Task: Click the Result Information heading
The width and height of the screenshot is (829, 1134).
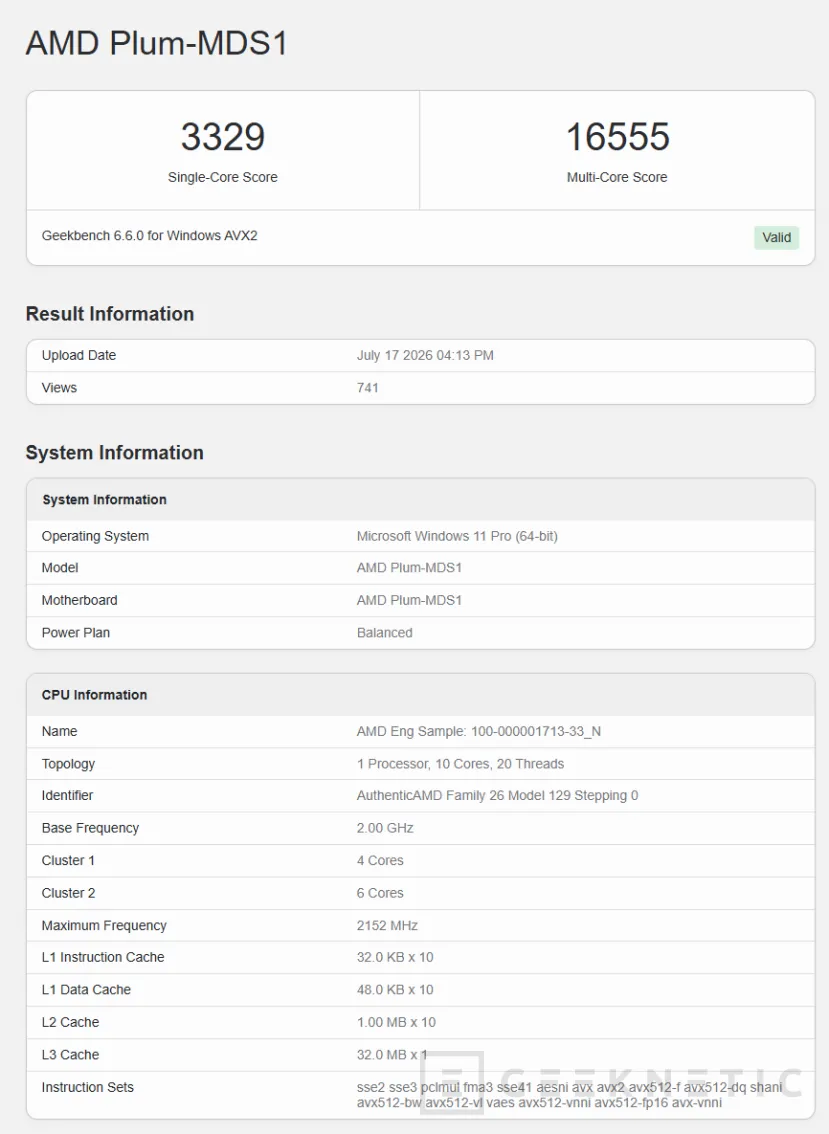Action: (x=110, y=314)
